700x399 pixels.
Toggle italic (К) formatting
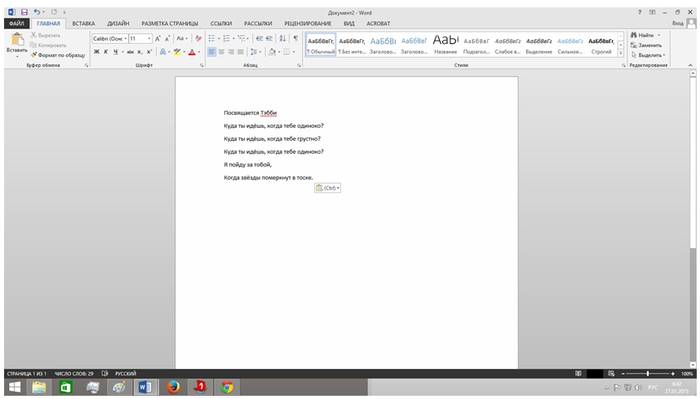coord(106,52)
